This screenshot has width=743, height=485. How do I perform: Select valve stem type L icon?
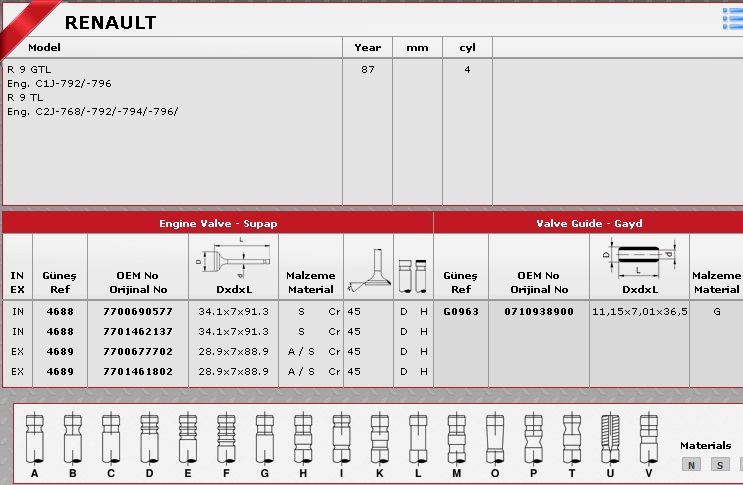pyautogui.click(x=417, y=438)
